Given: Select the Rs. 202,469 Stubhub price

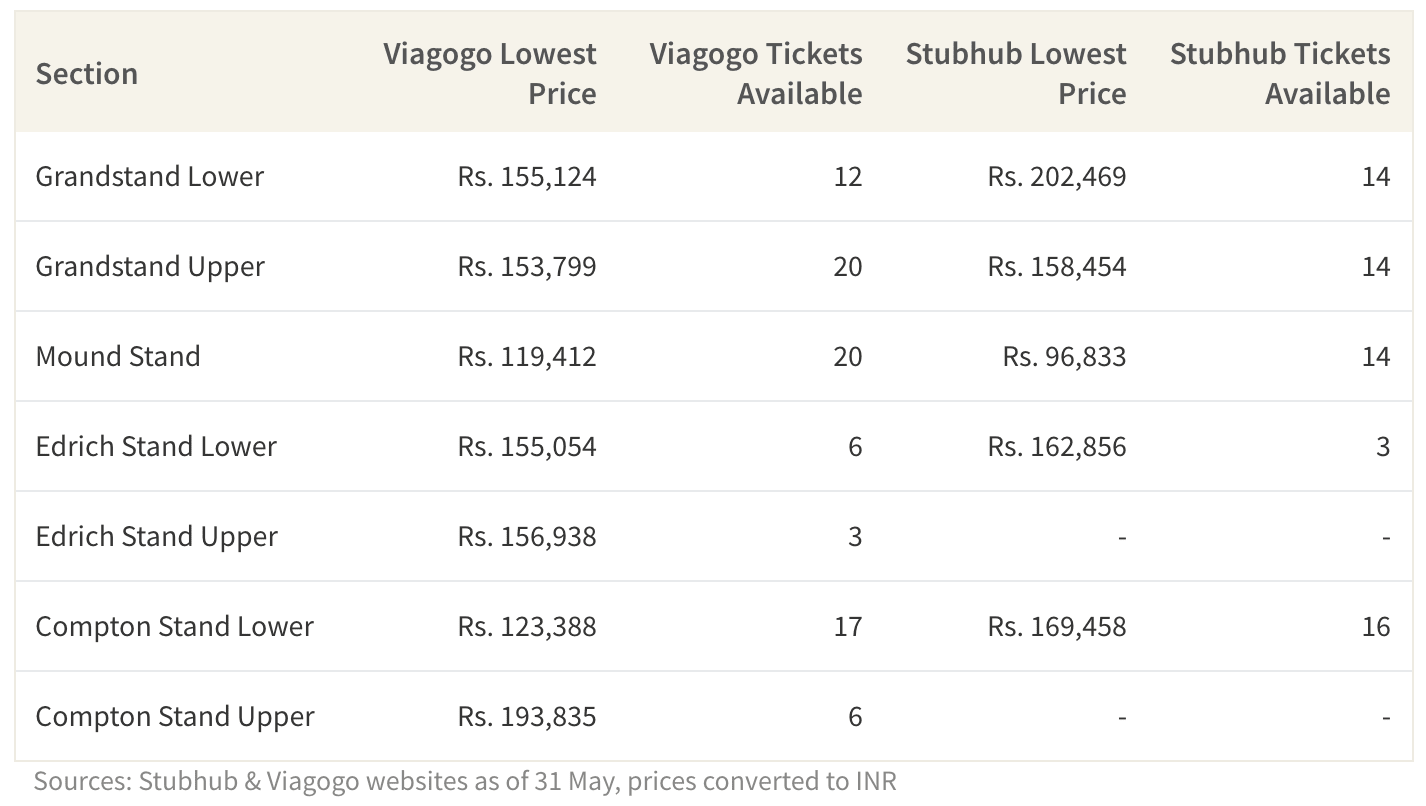Looking at the screenshot, I should (1057, 177).
